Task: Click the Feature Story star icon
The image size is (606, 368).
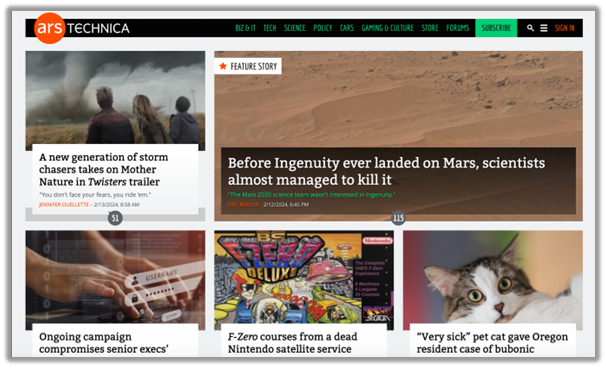Action: click(223, 66)
